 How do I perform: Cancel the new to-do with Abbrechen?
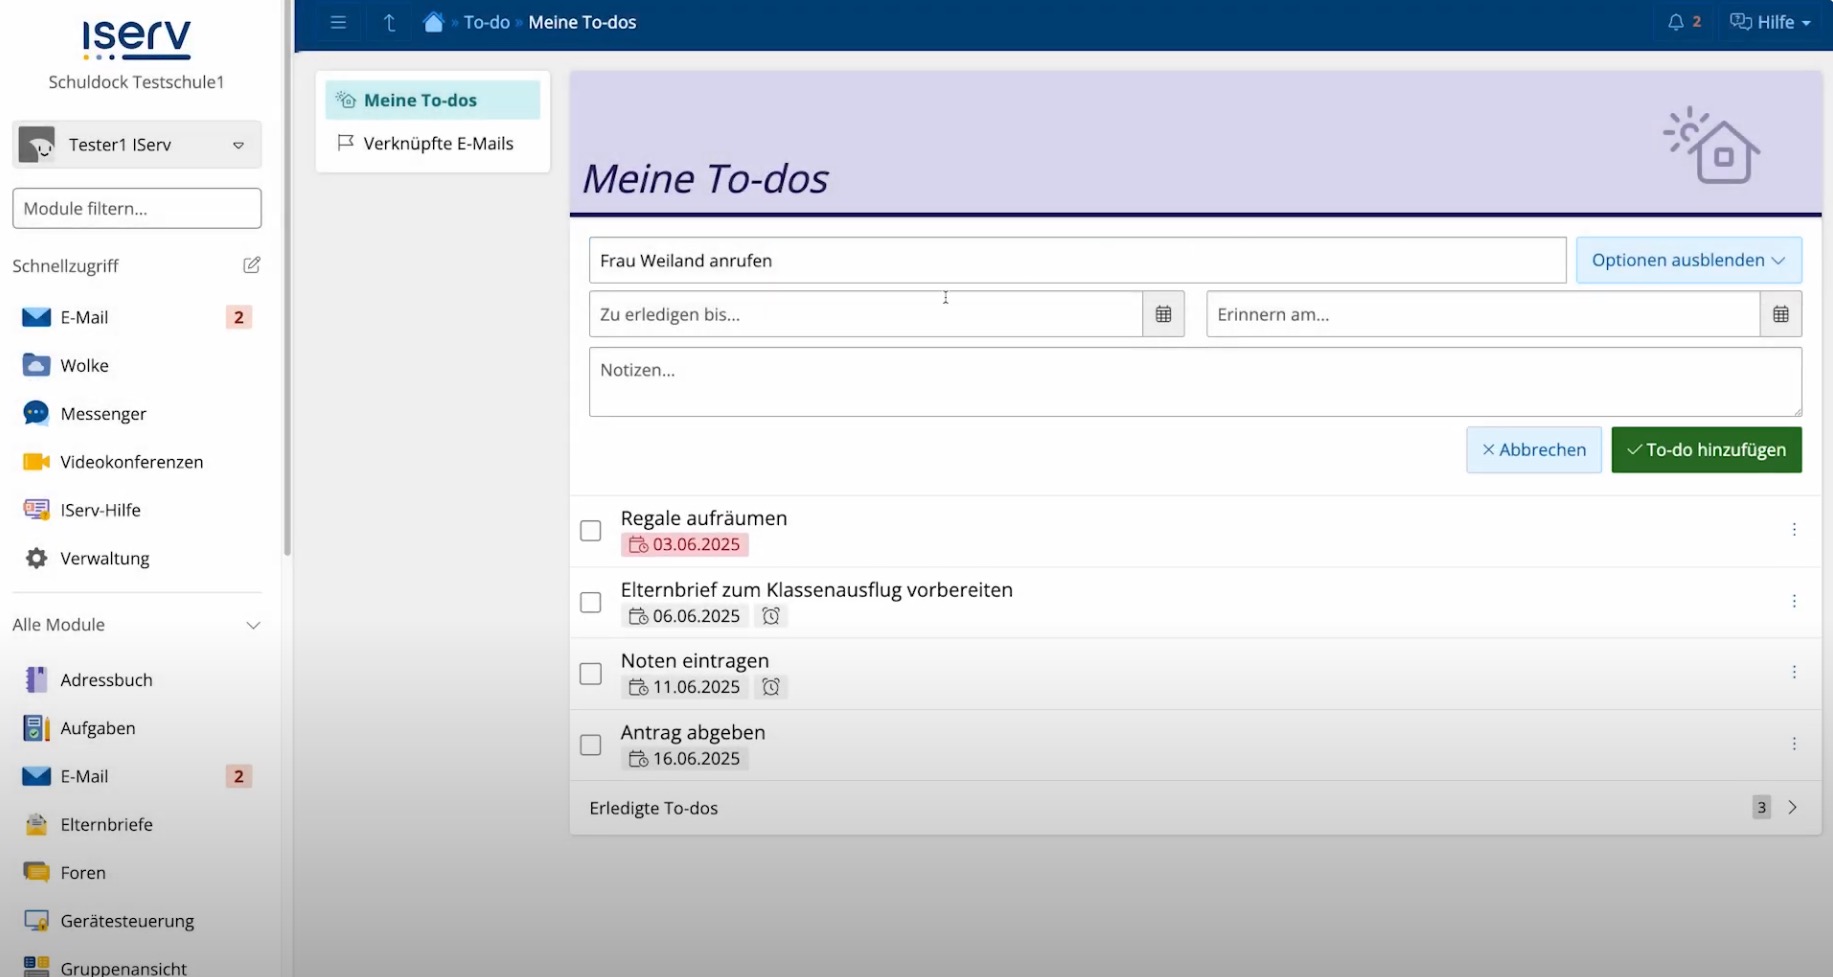coord(1533,449)
